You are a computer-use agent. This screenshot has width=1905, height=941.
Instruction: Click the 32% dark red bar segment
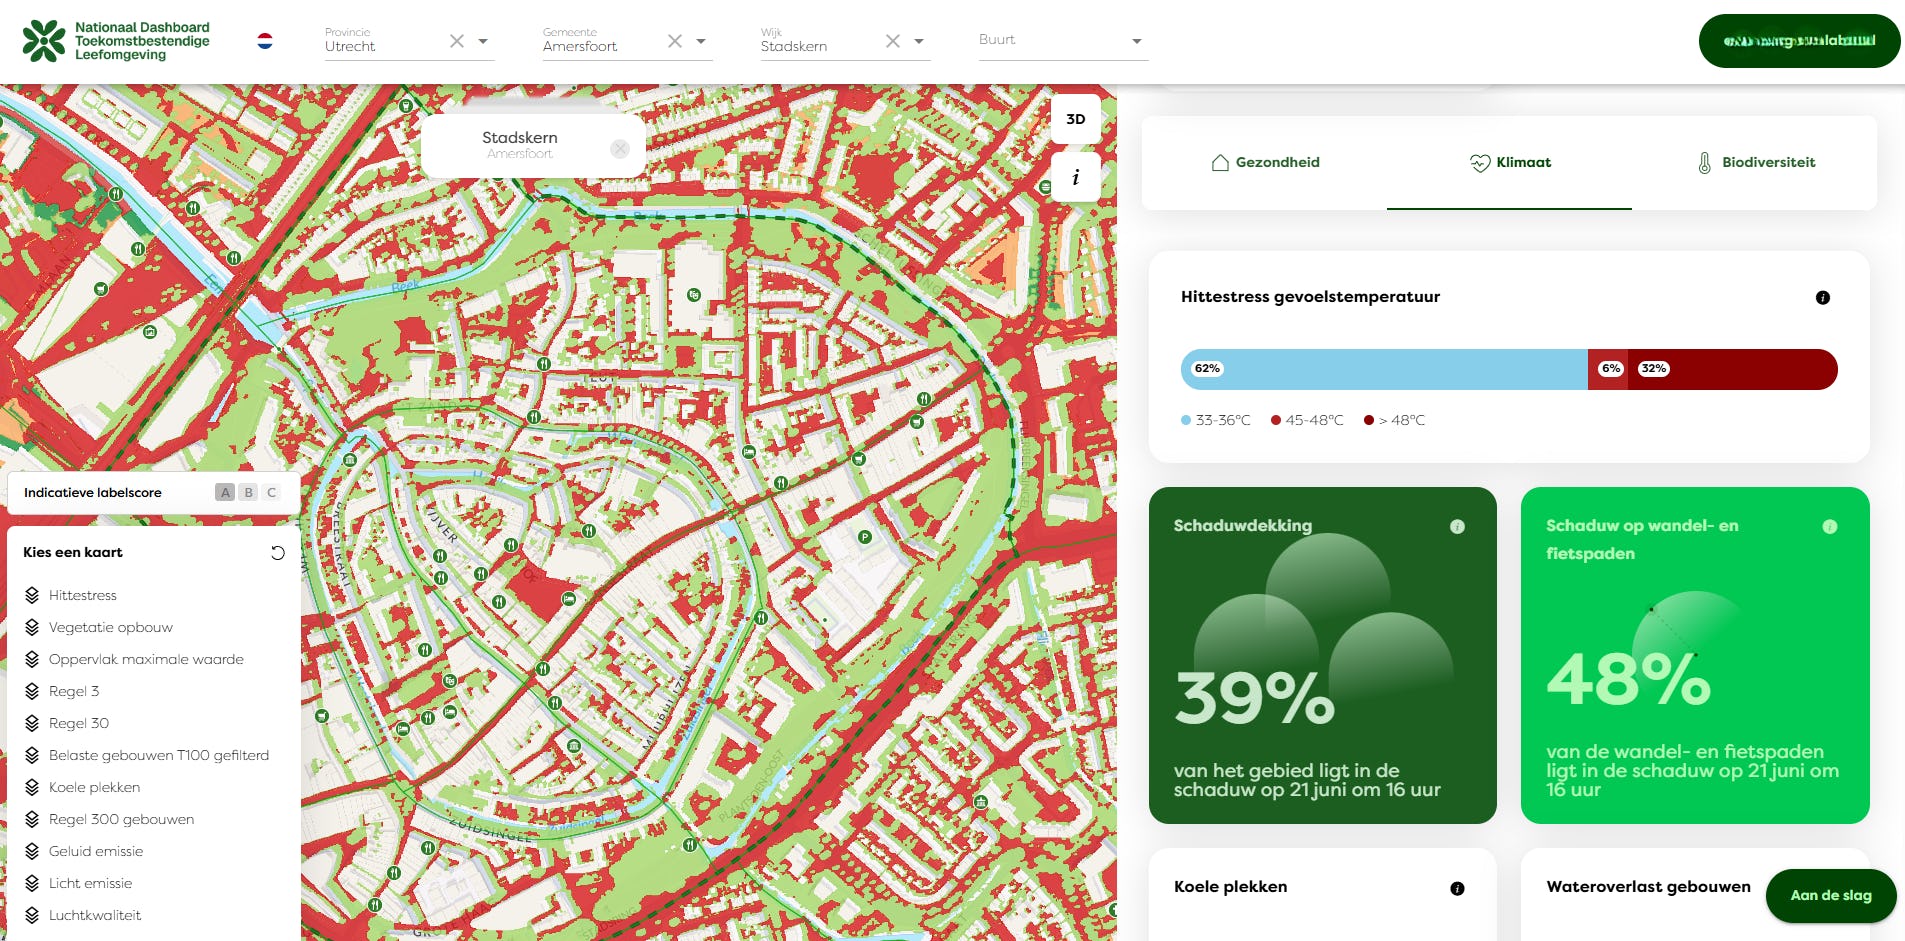tap(1733, 369)
